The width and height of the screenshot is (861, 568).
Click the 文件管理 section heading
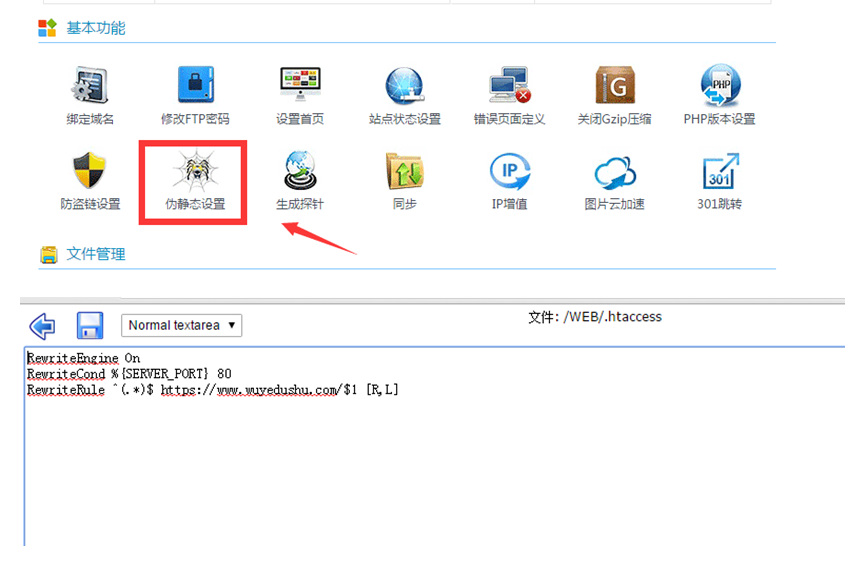point(96,254)
